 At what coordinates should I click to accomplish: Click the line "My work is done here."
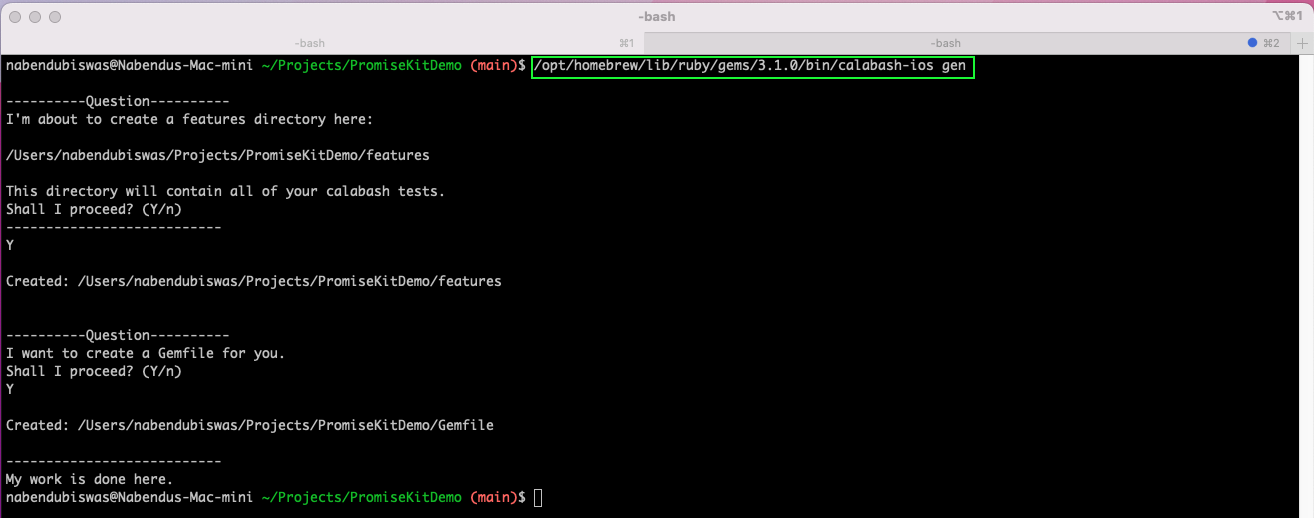(90, 479)
